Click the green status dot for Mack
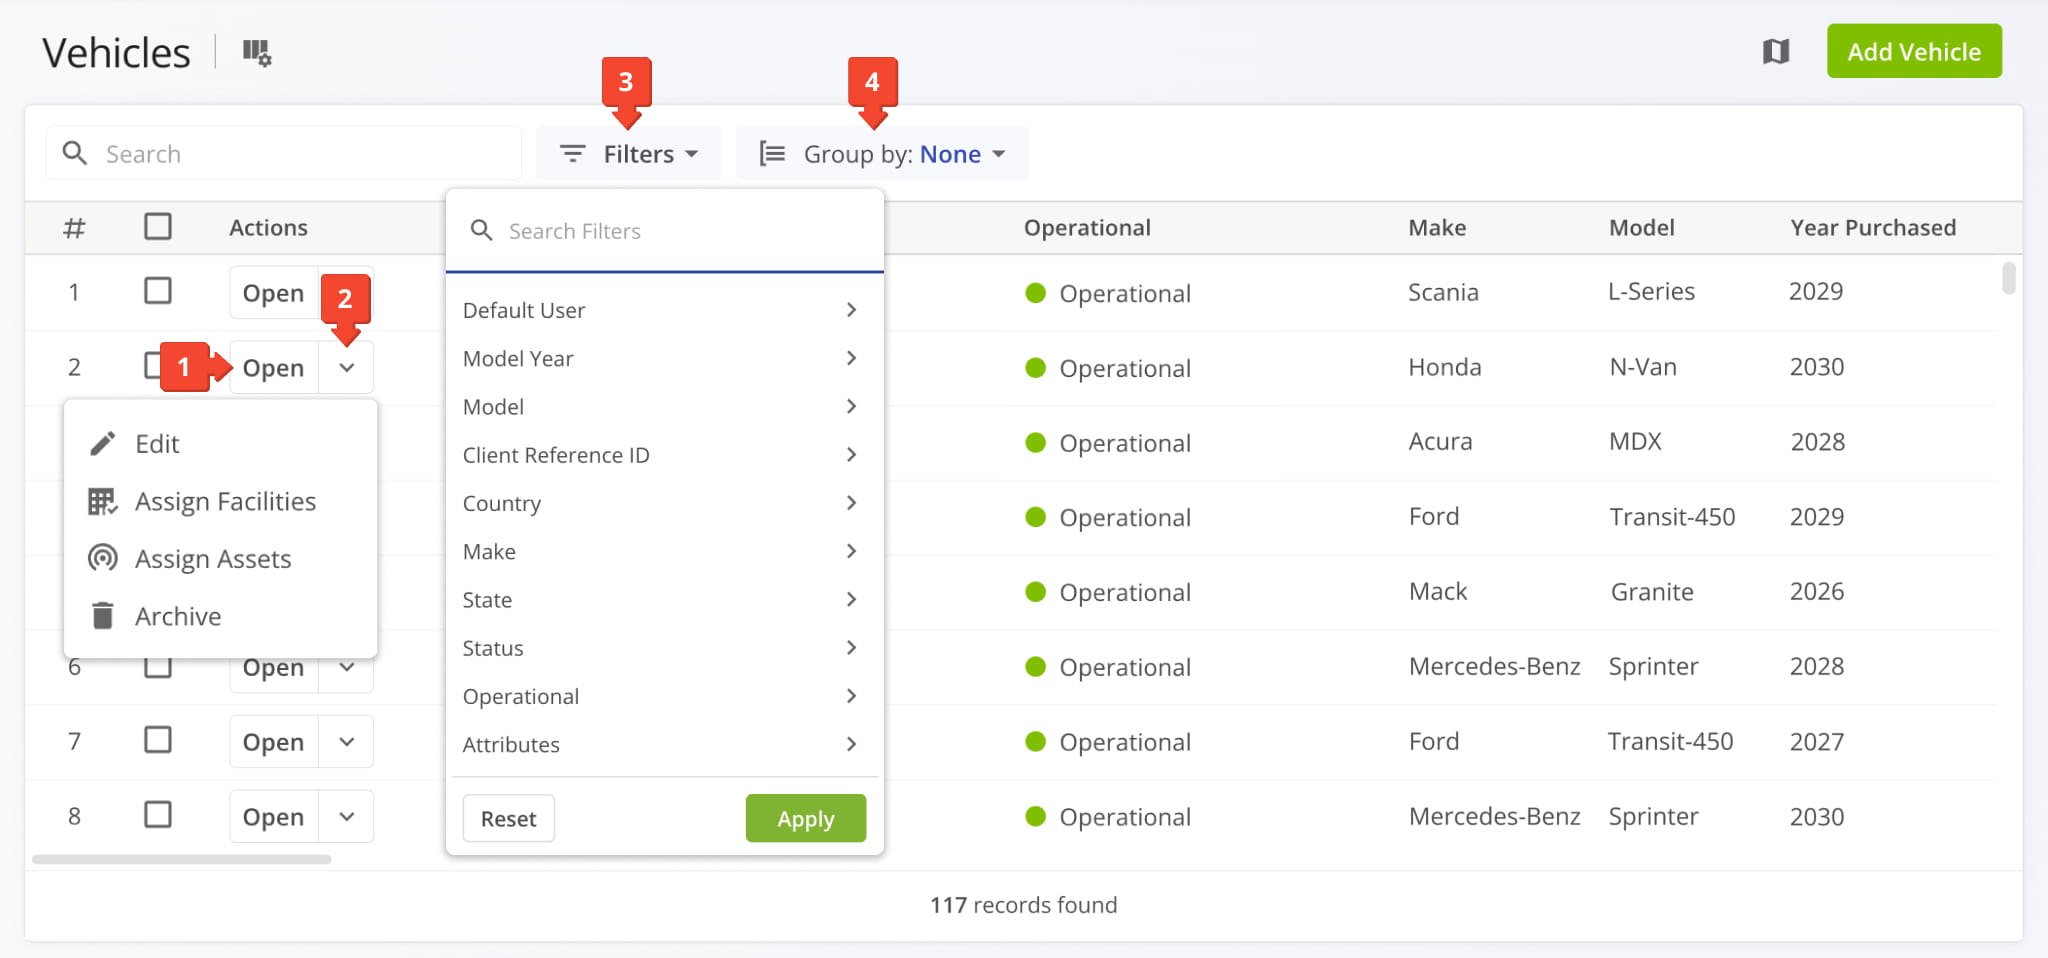 pyautogui.click(x=1035, y=592)
